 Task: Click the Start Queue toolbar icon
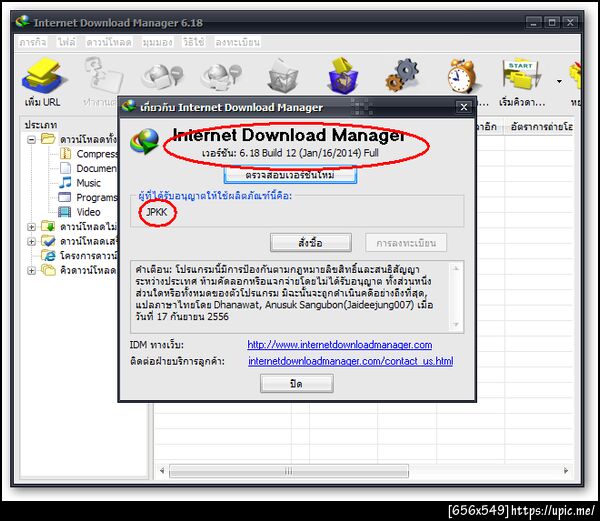tap(521, 75)
